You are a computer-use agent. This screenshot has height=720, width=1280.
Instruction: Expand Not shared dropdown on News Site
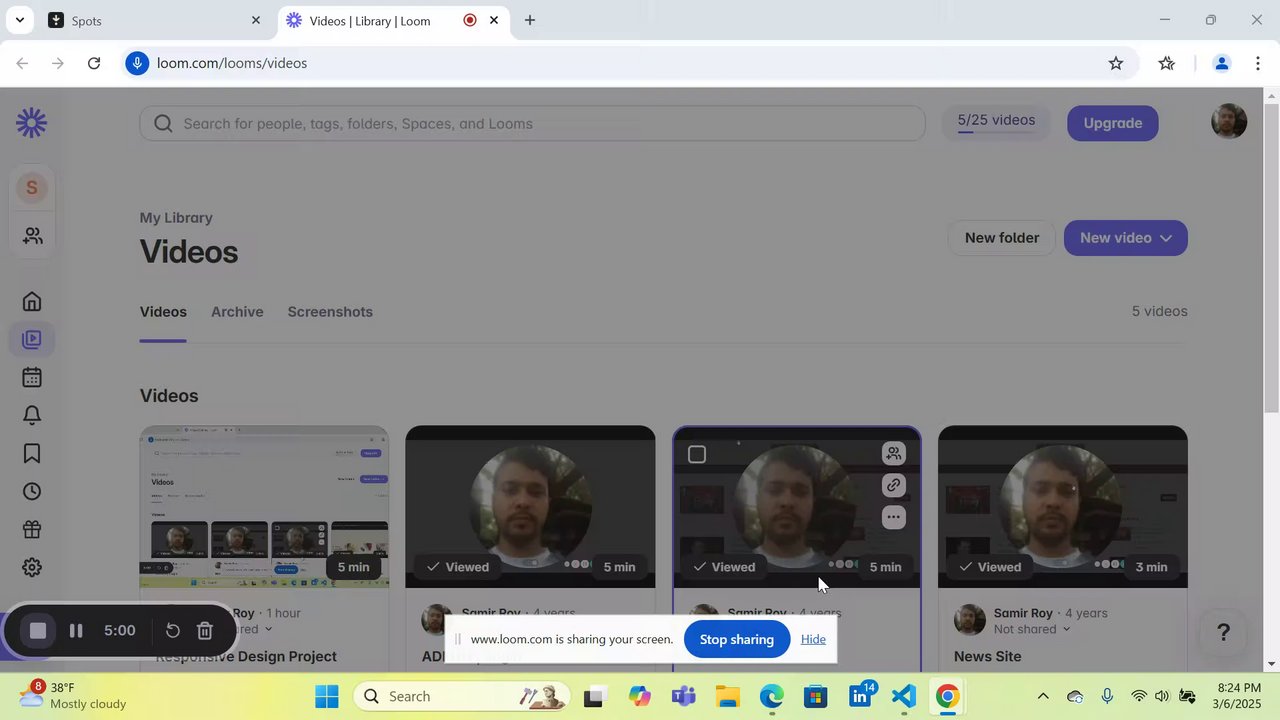click(1066, 629)
